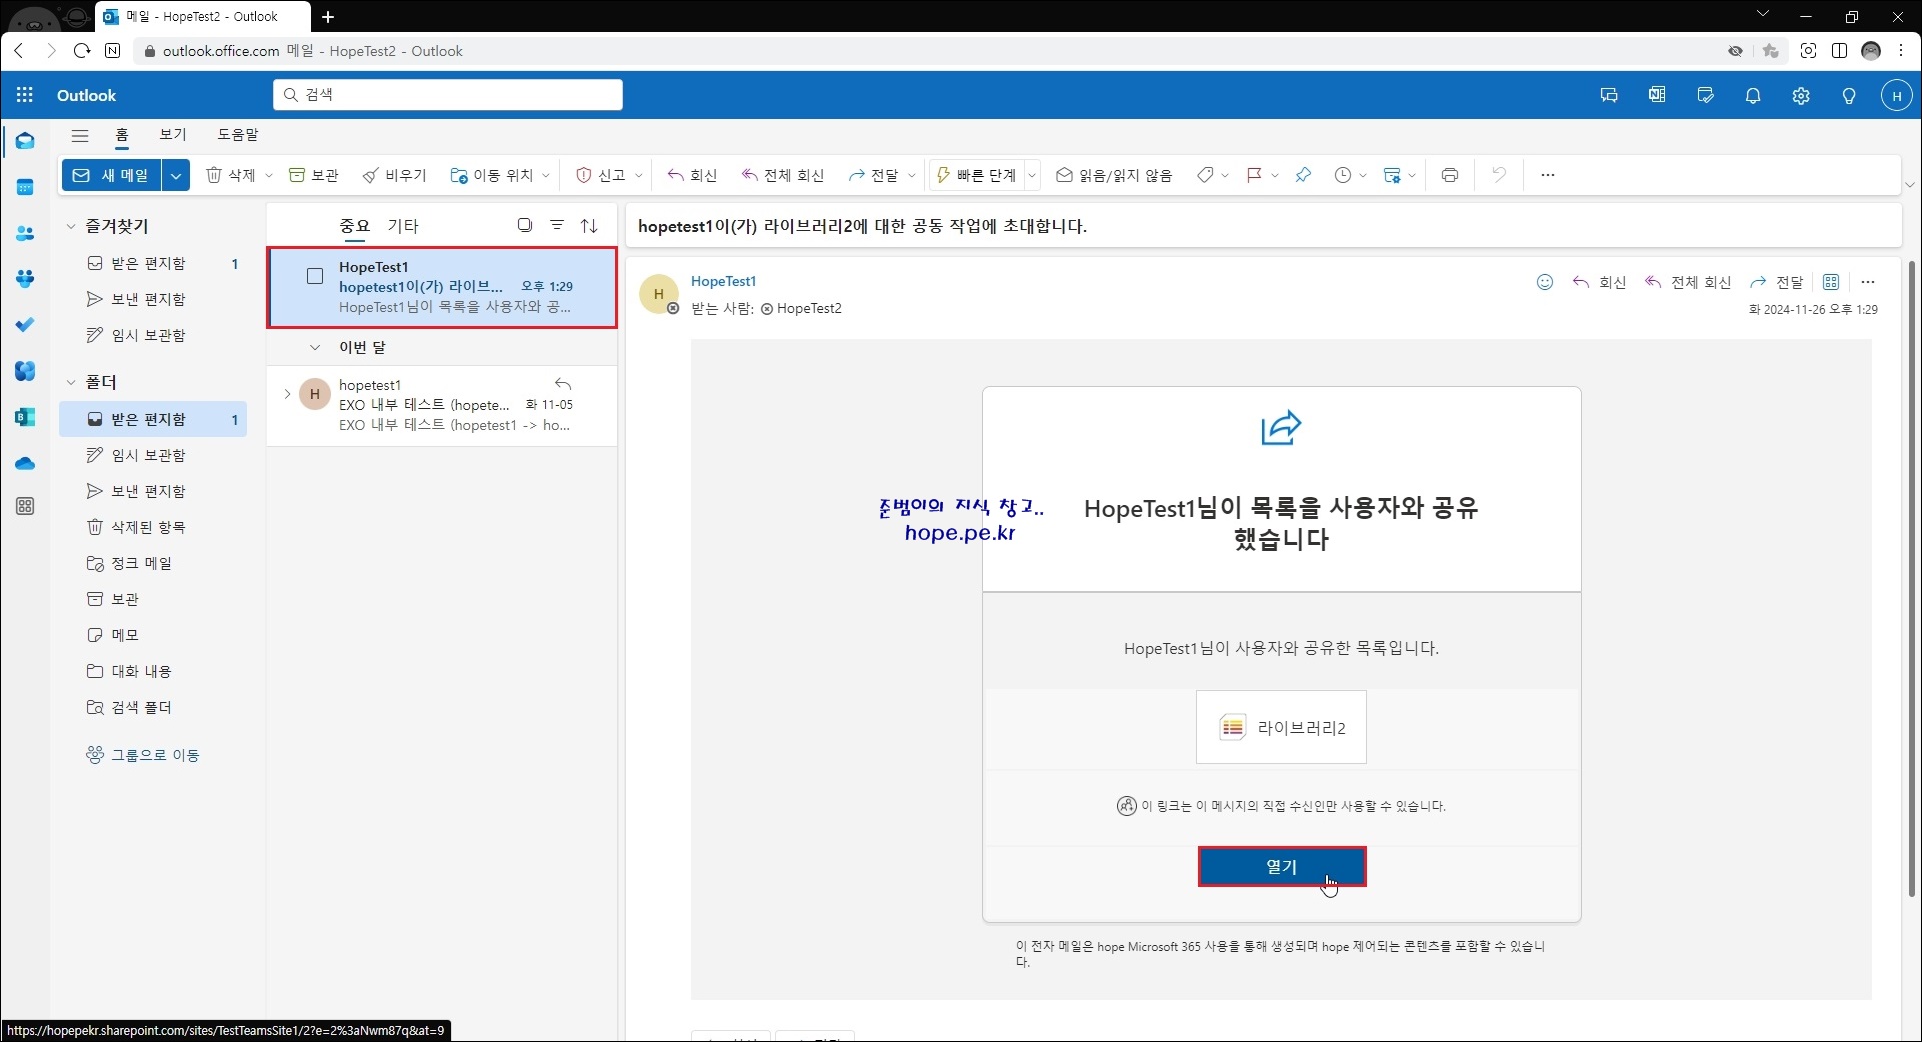Image resolution: width=1922 pixels, height=1042 pixels.
Task: Collapse the Folders section chevron
Action: pyautogui.click(x=71, y=382)
